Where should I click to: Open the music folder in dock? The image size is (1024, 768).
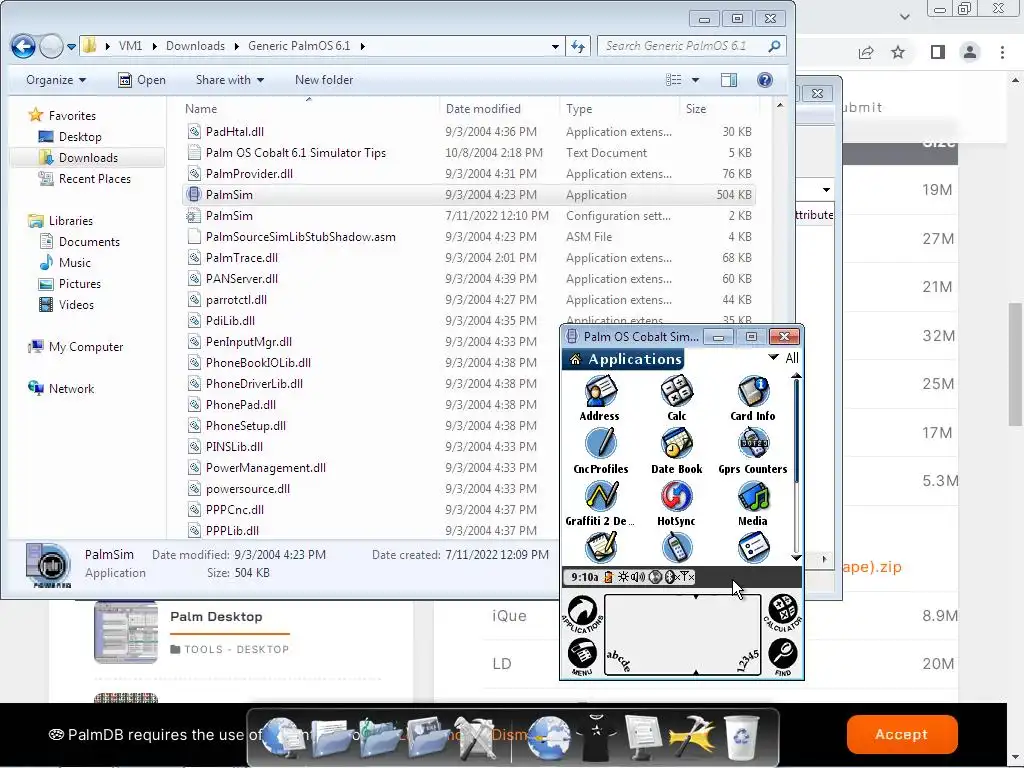tap(379, 738)
